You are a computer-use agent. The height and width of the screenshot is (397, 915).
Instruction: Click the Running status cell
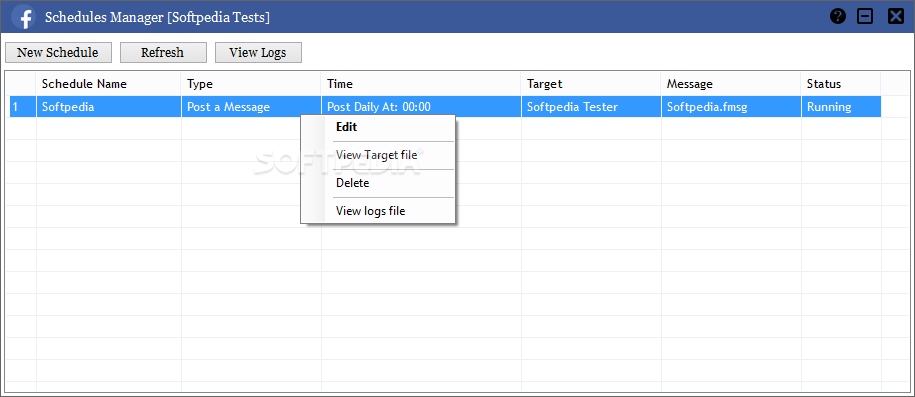click(x=841, y=107)
